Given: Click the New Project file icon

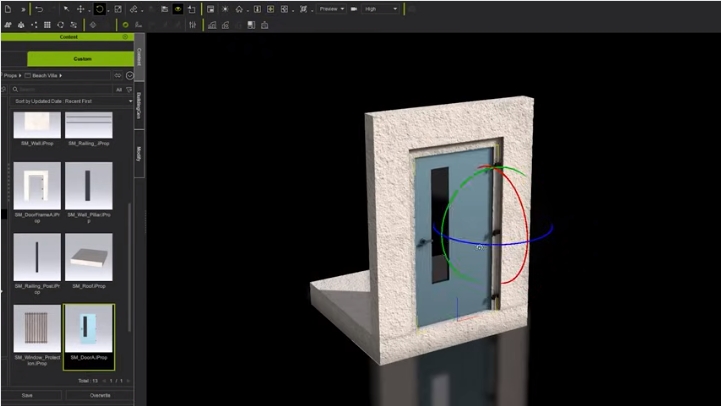Looking at the screenshot, I should click(7, 9).
